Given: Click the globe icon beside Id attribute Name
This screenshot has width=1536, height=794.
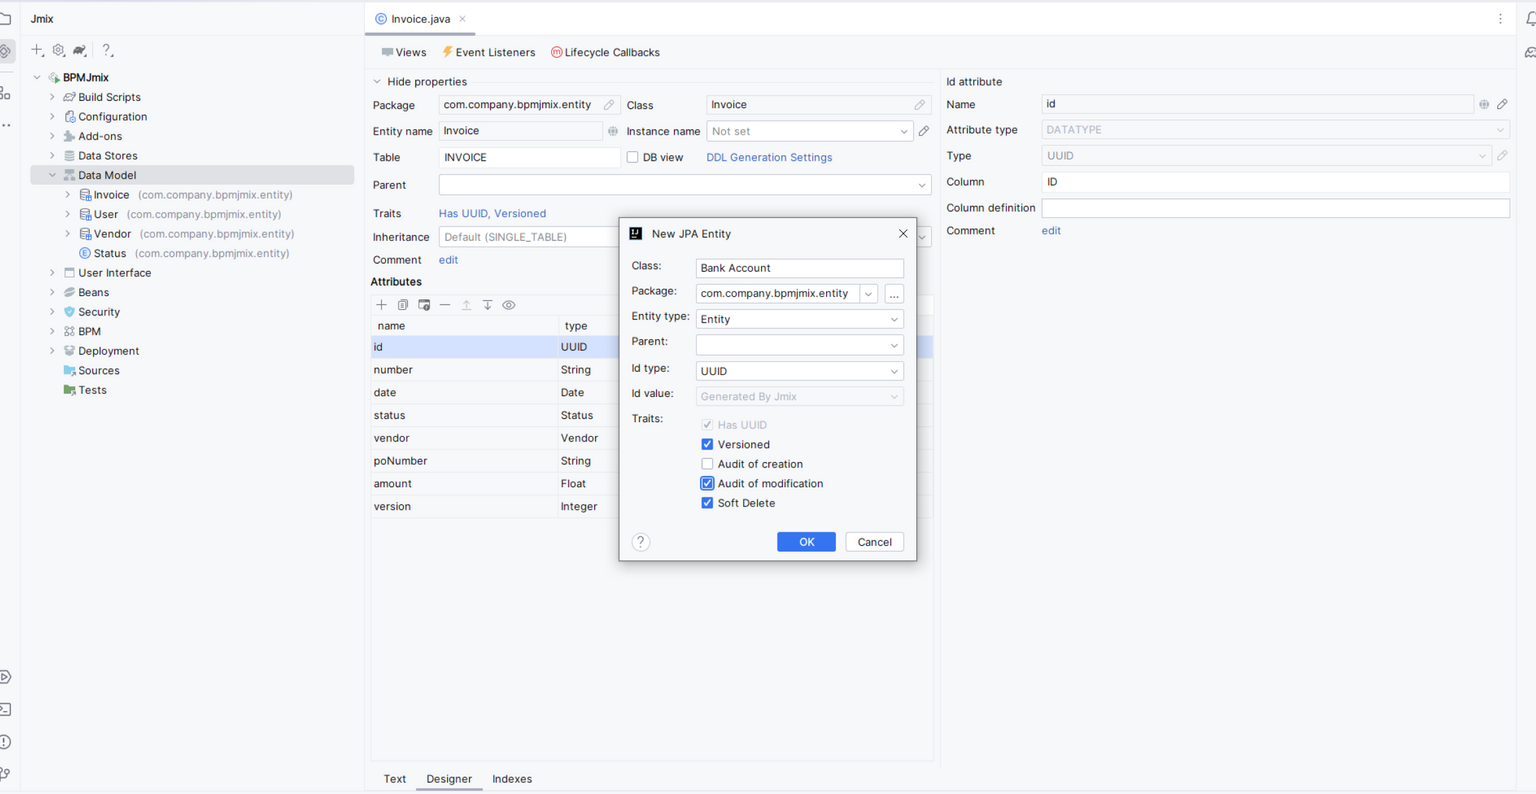Looking at the screenshot, I should 1484,104.
